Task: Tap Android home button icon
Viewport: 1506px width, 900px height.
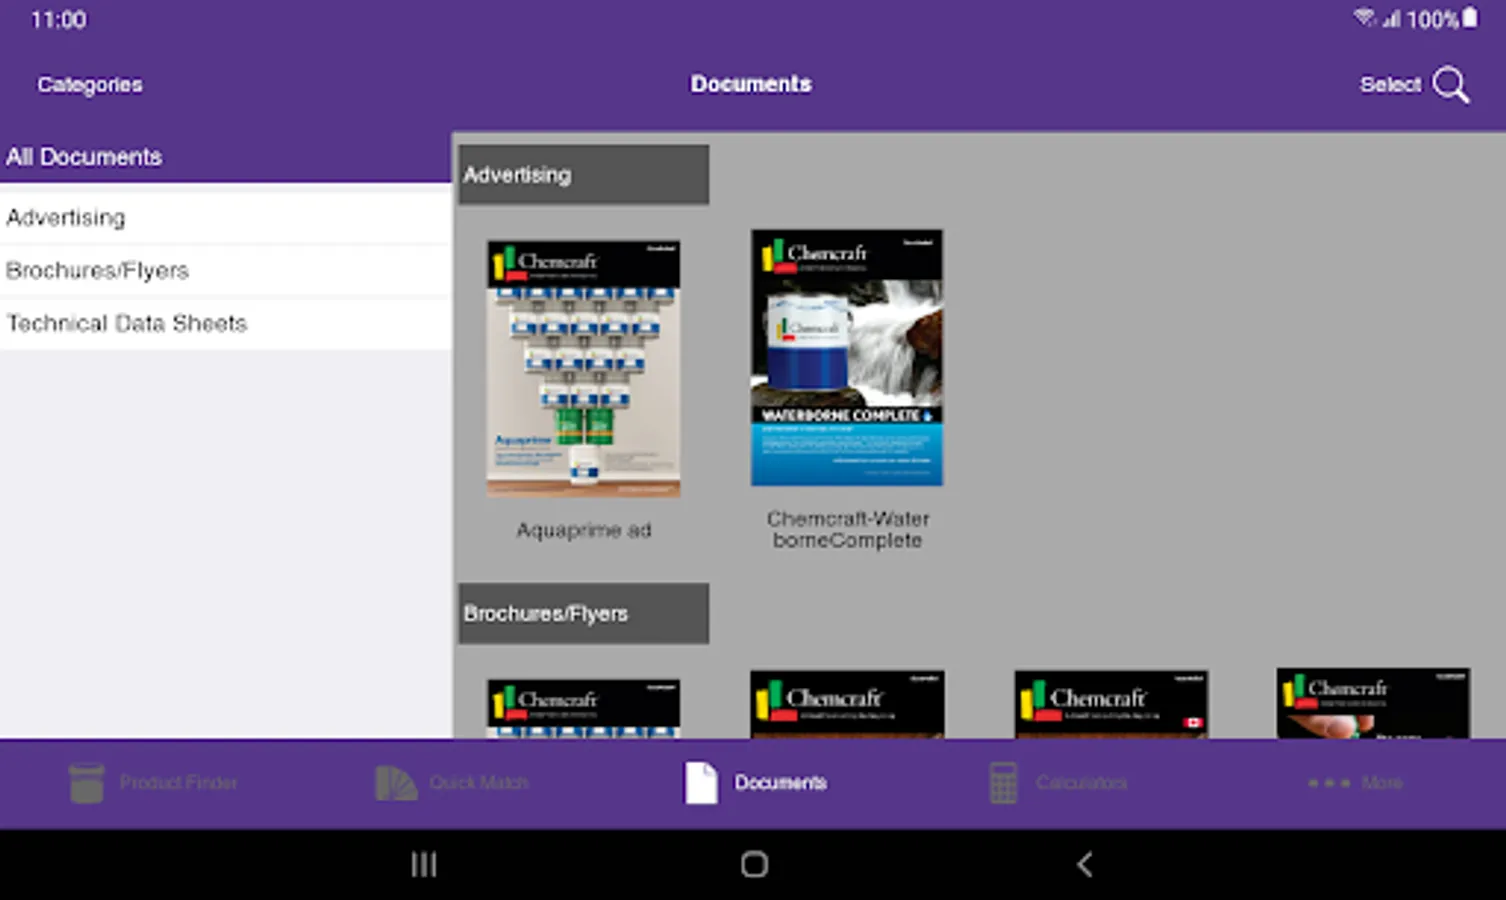Action: coord(754,864)
